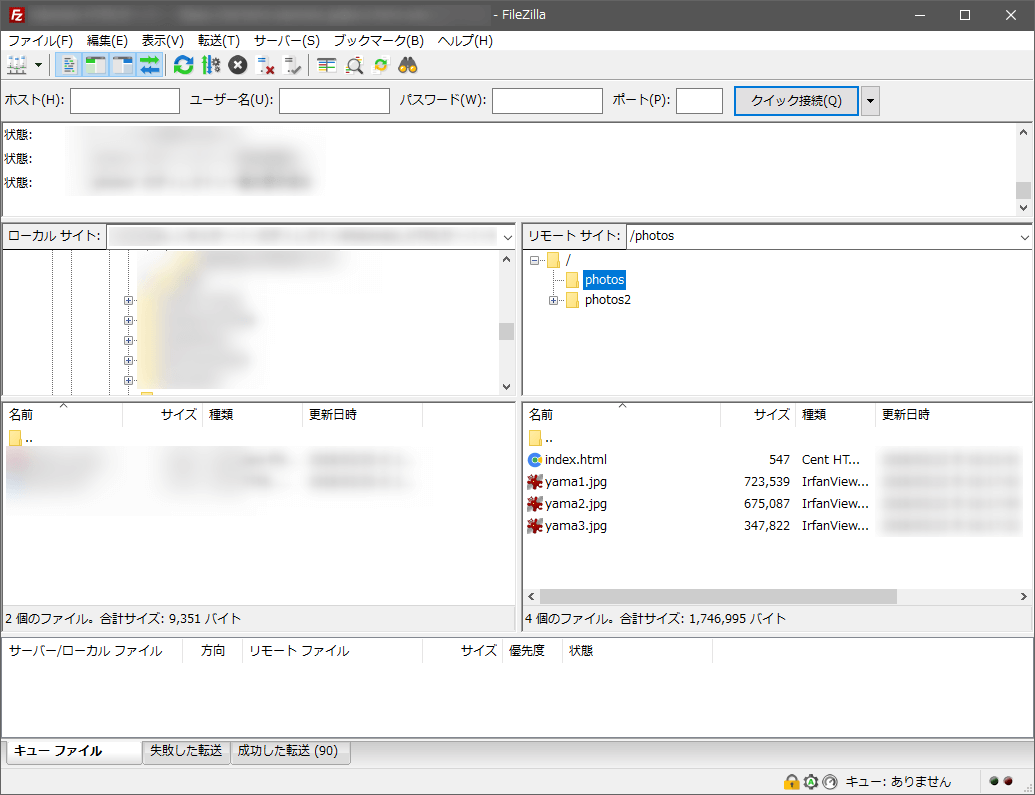1035x795 pixels.
Task: Toggle the transfer queue display
Action: (150, 66)
